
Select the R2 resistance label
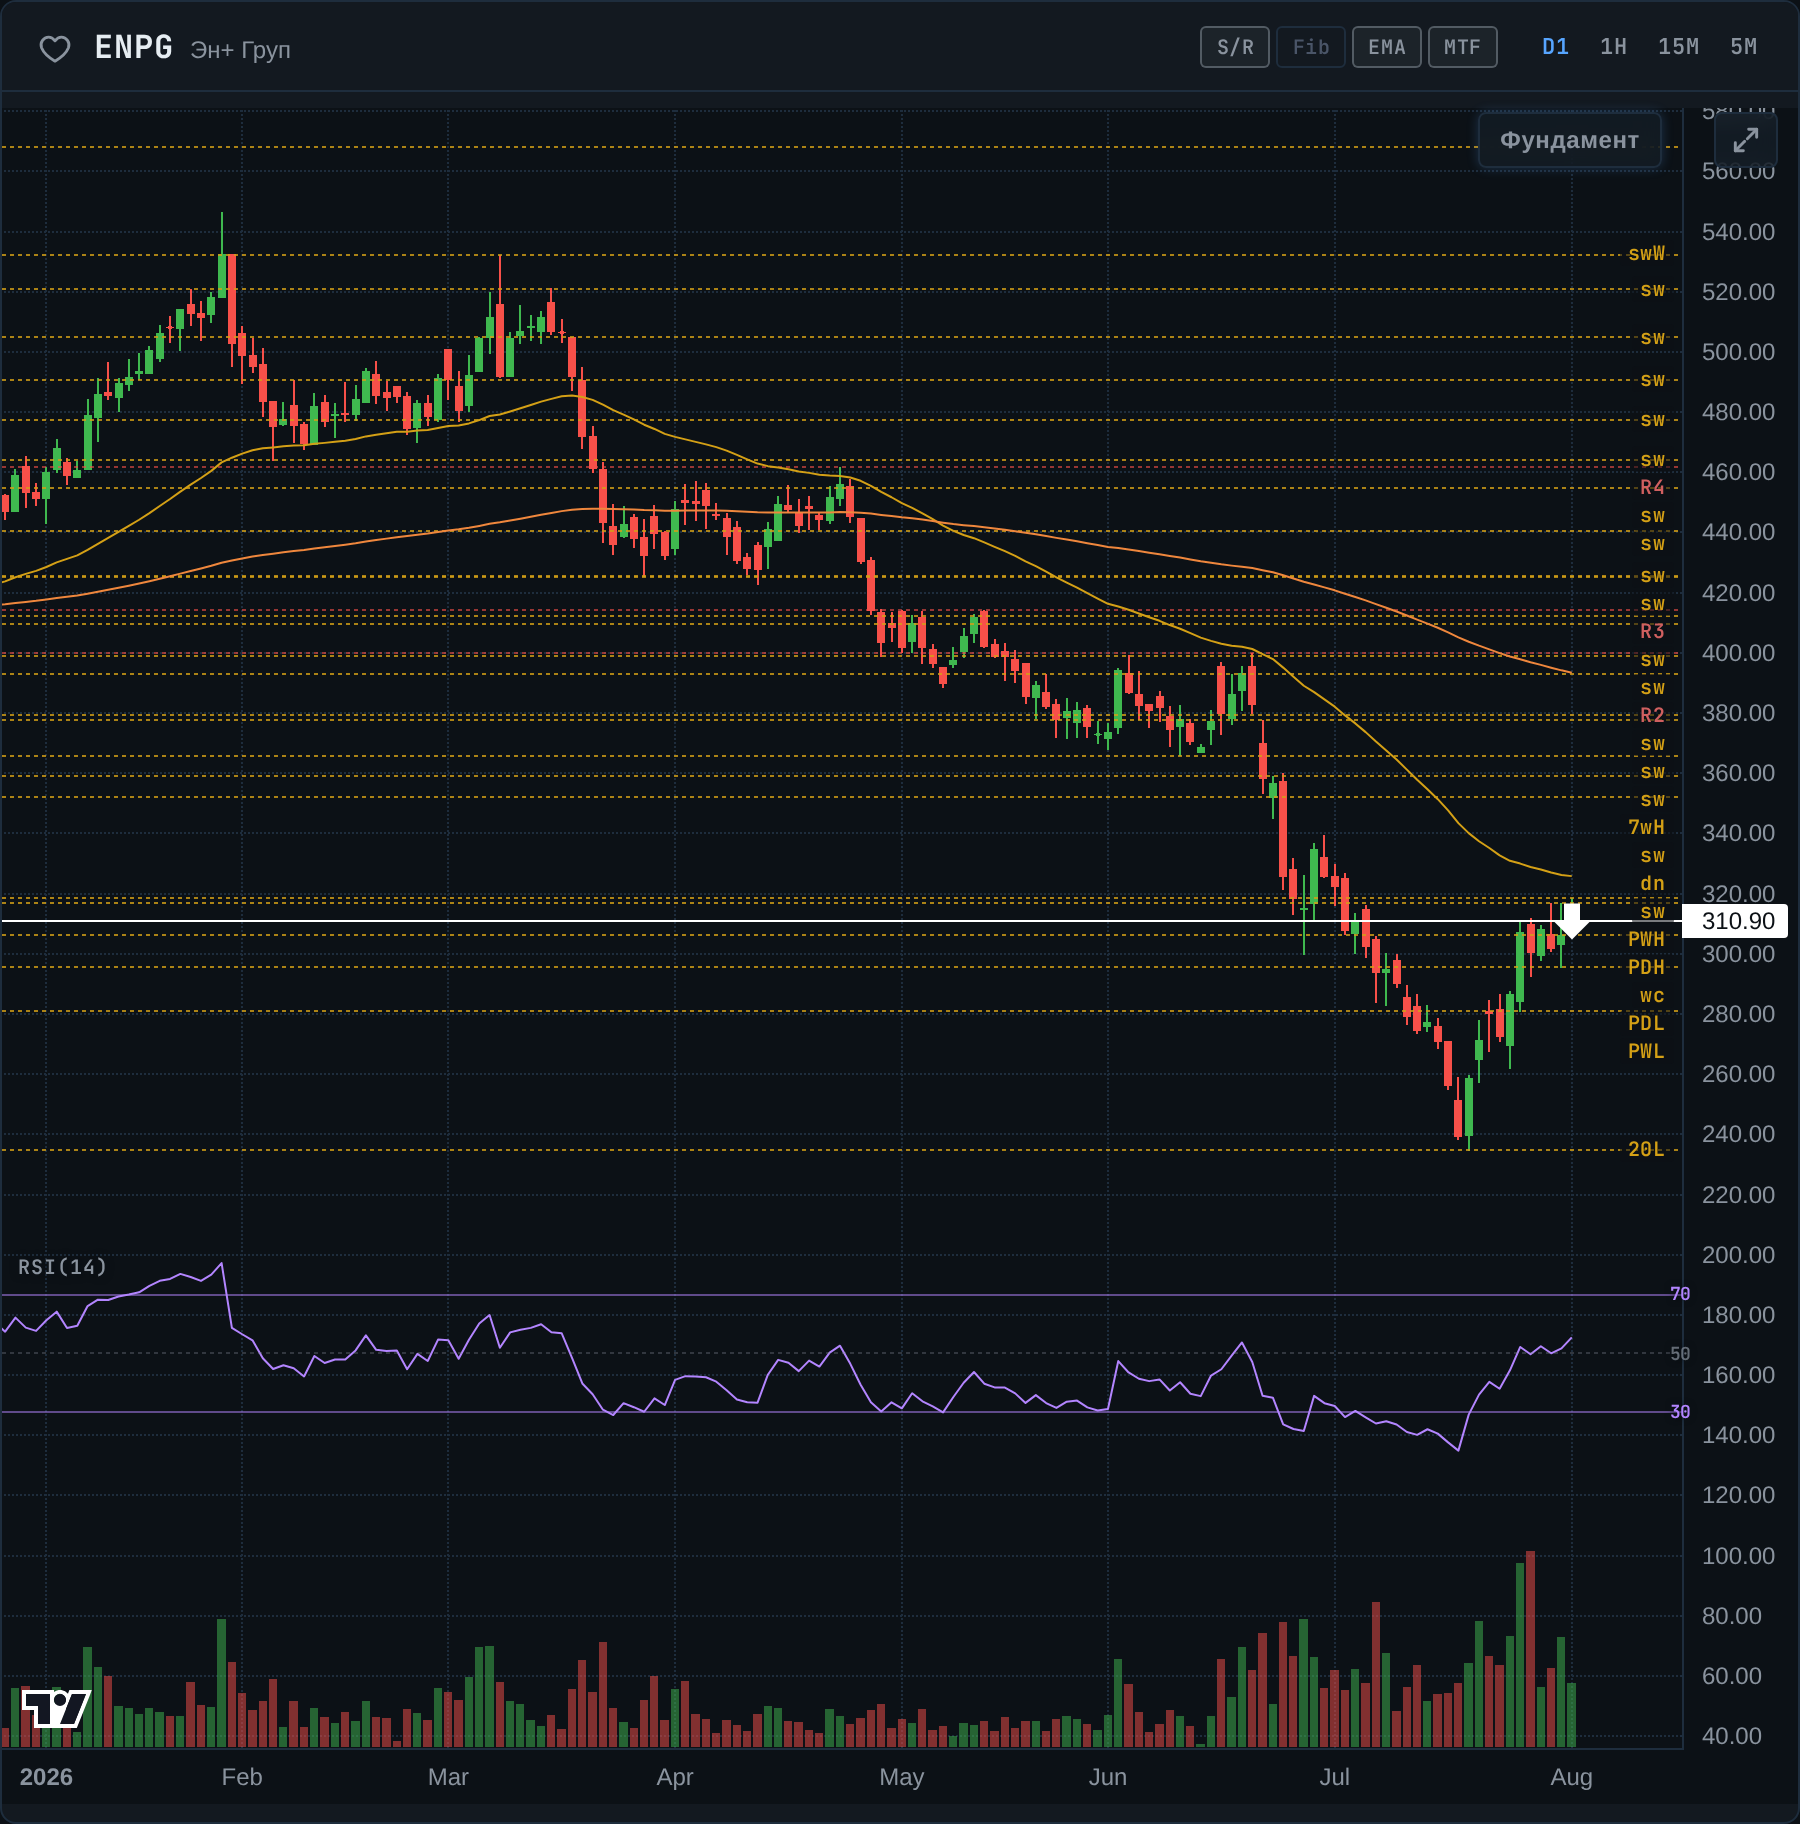pos(1652,715)
